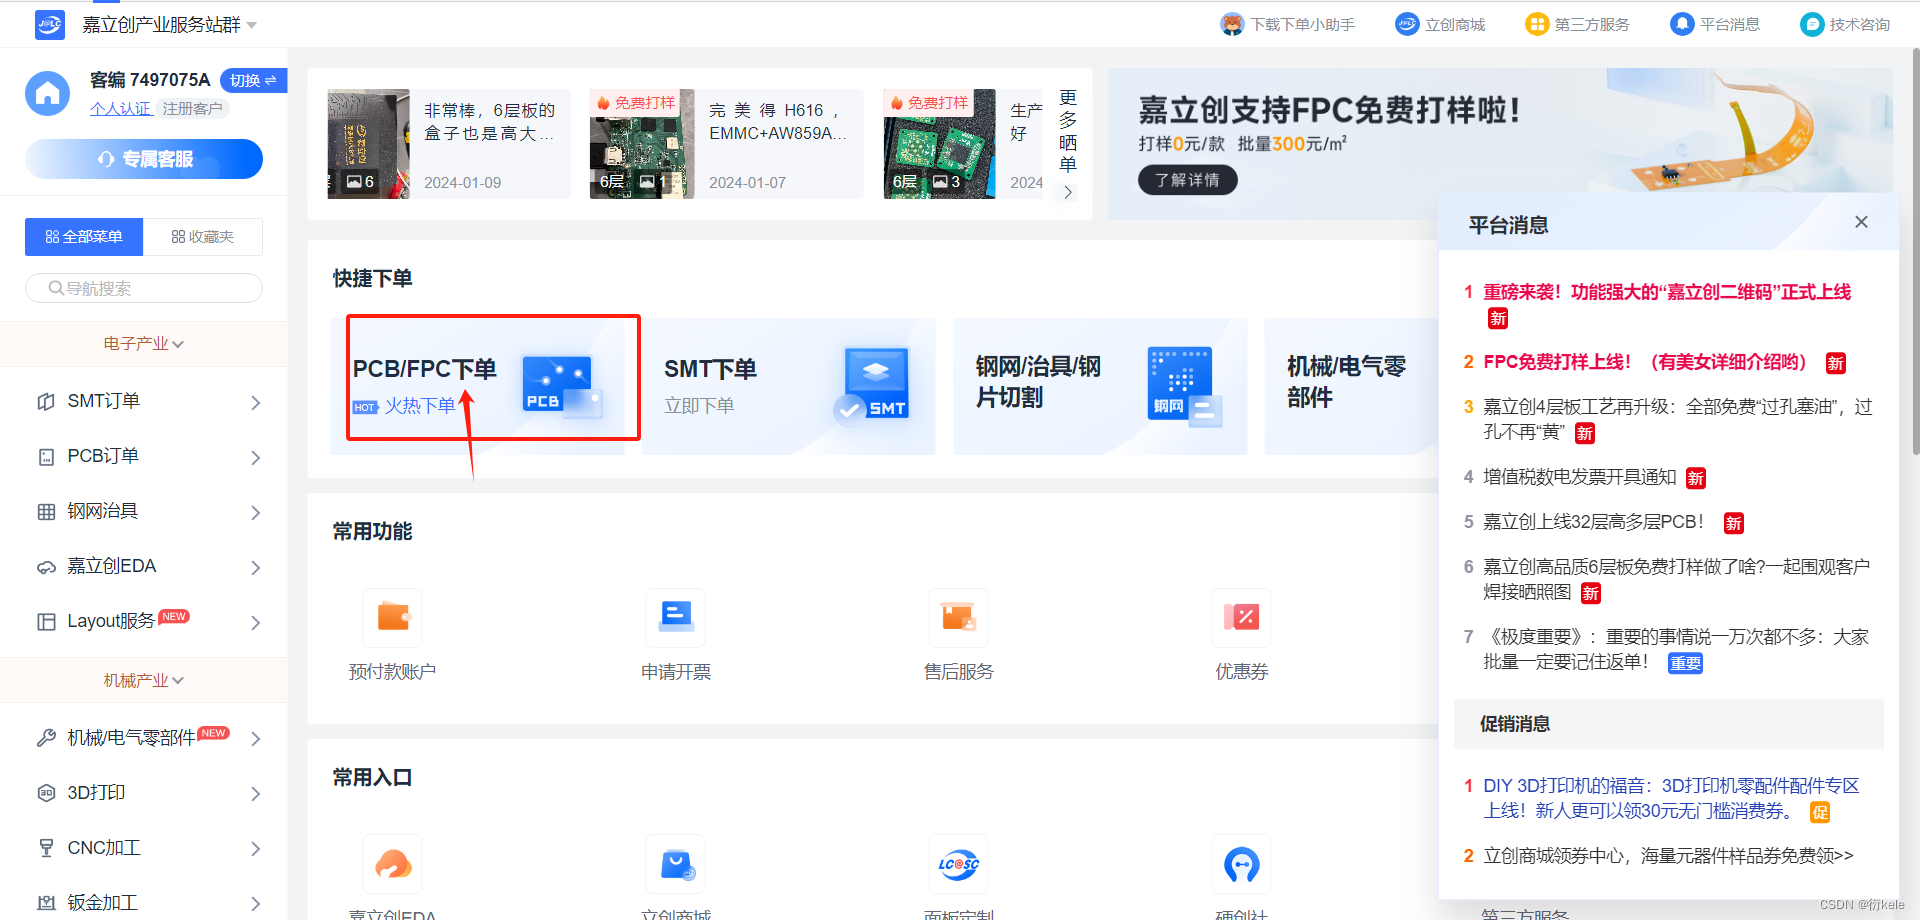Open promo 立创商城领券中心

(1668, 856)
